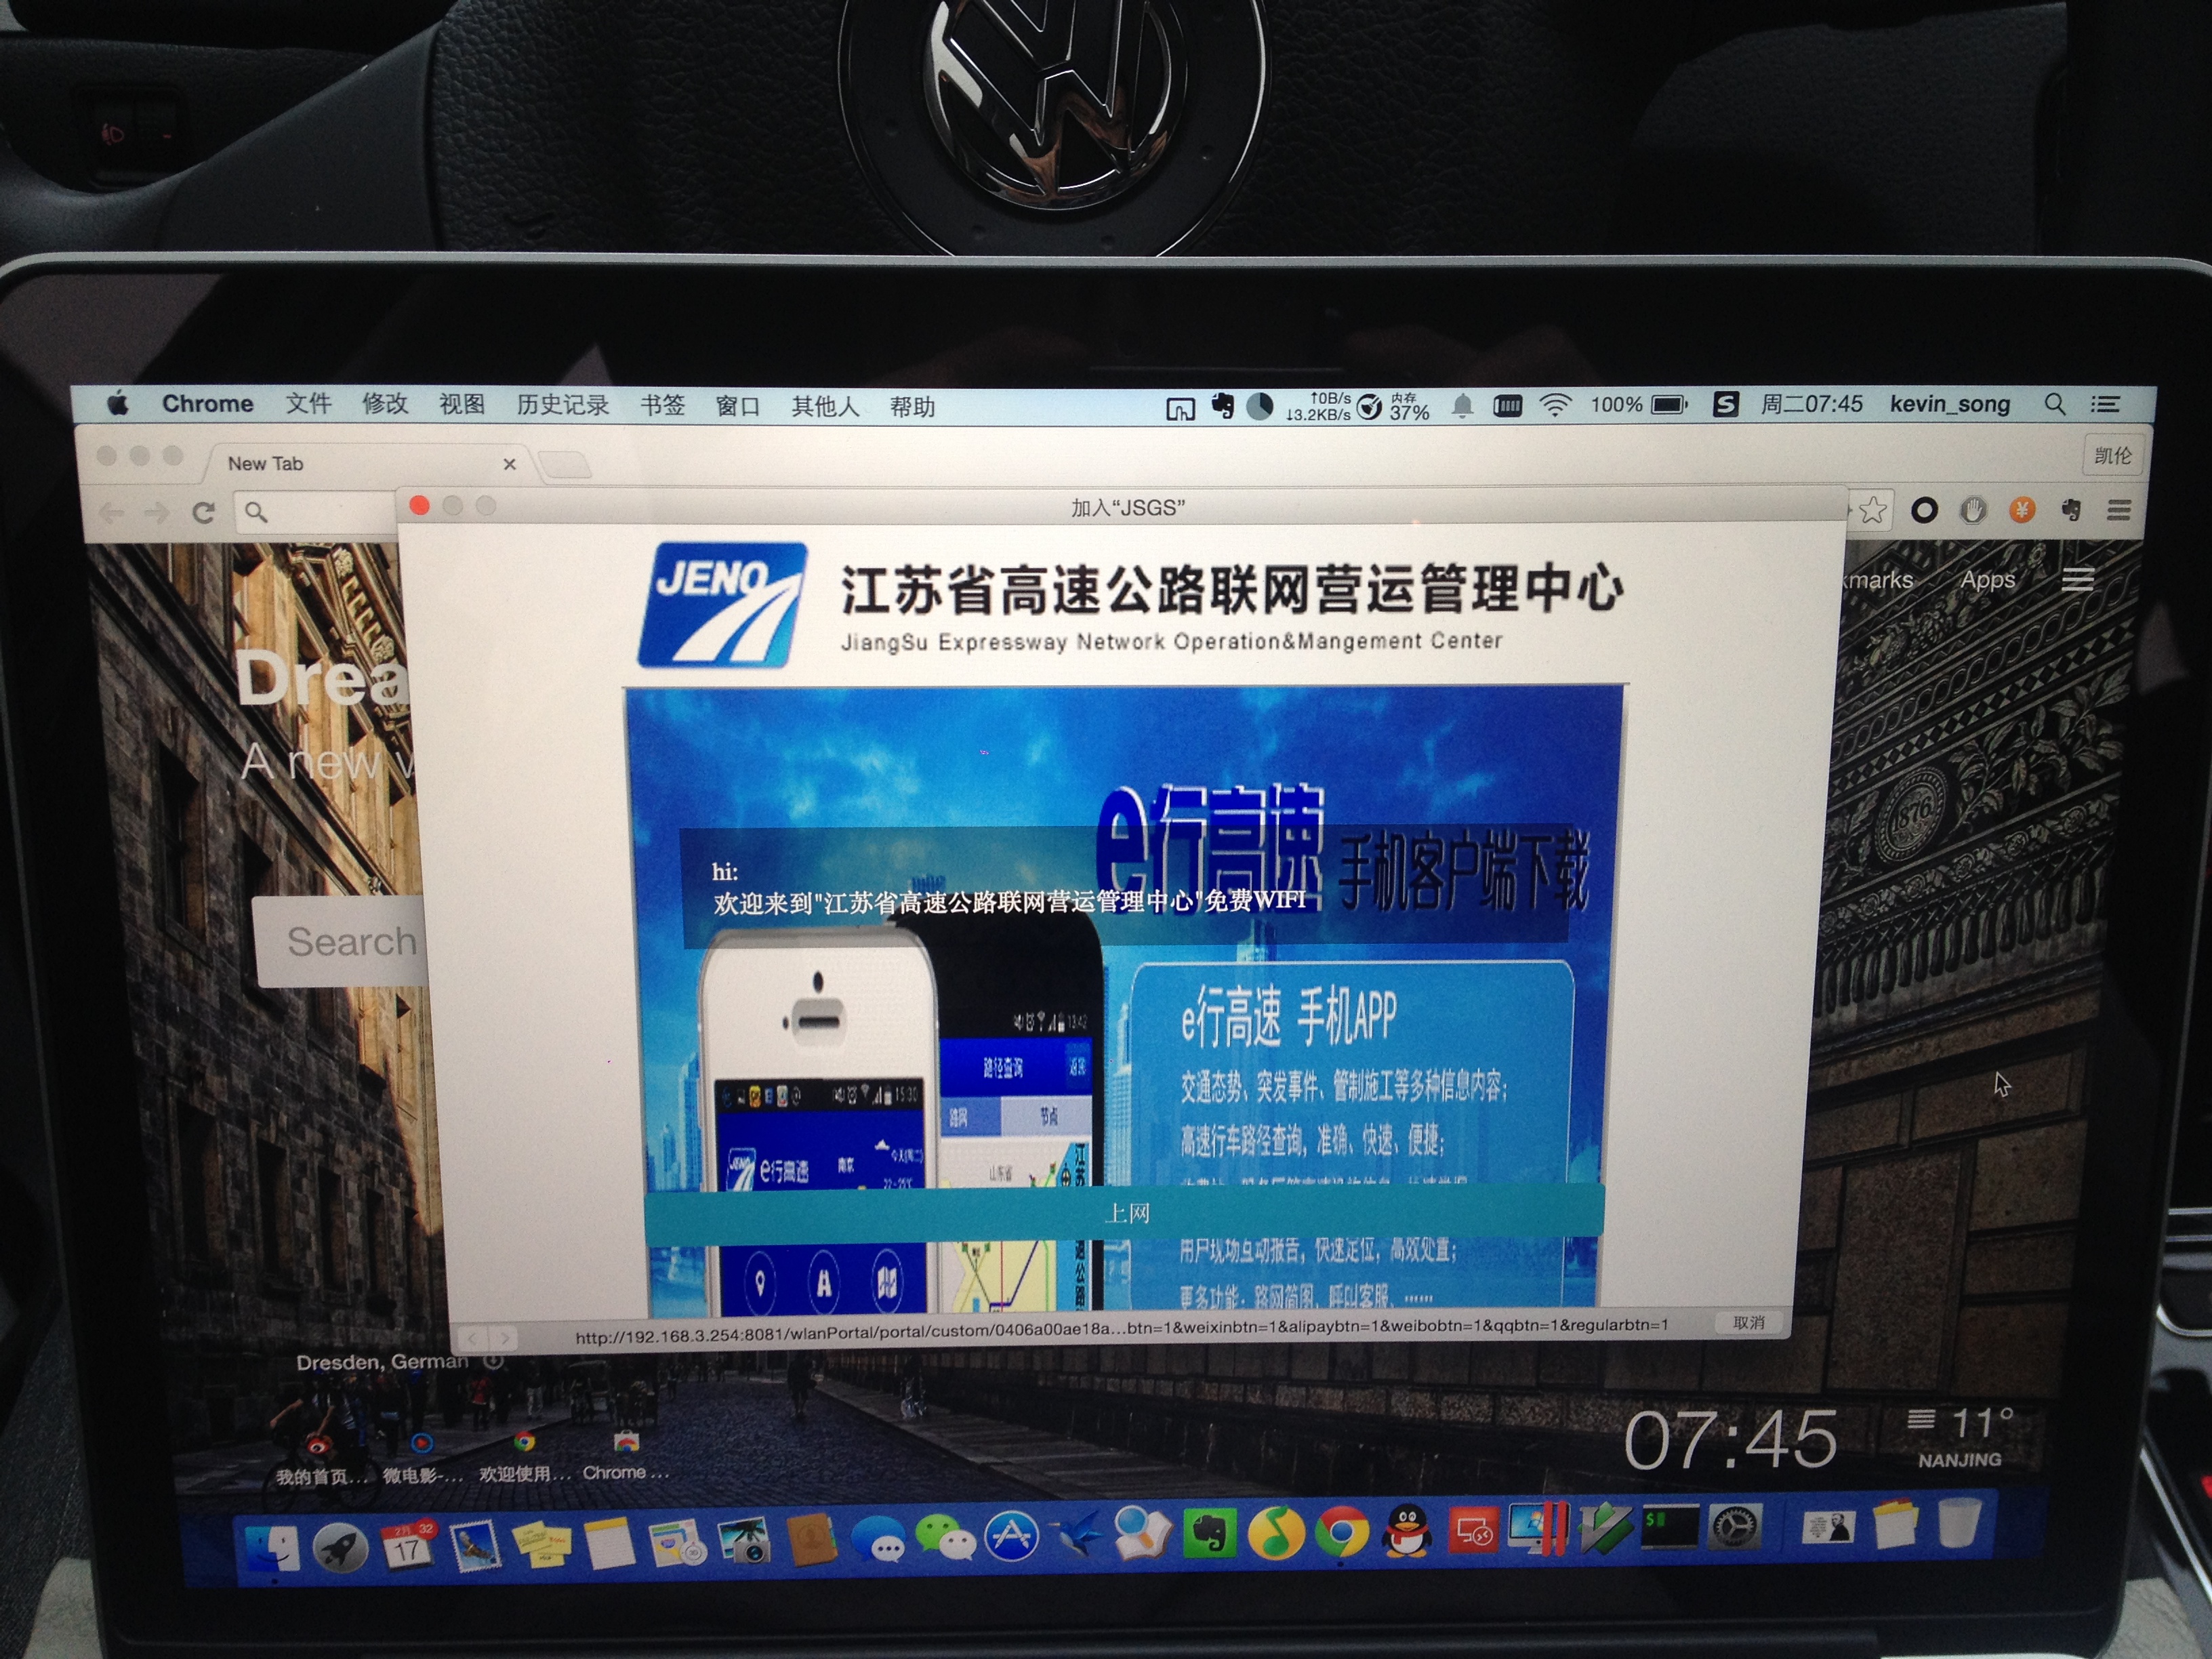Click the notification bell in the menu bar
Viewport: 2212px width, 1659px height.
1462,405
